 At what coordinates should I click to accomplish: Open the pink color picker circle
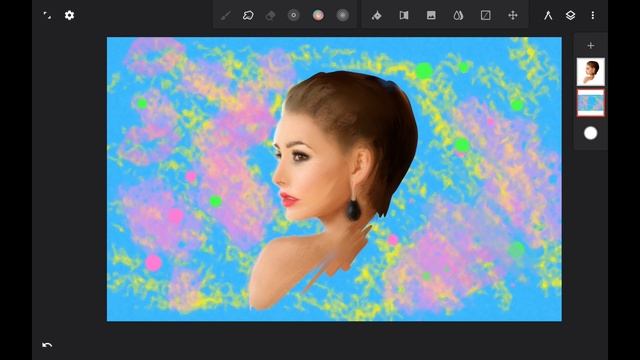coord(318,16)
